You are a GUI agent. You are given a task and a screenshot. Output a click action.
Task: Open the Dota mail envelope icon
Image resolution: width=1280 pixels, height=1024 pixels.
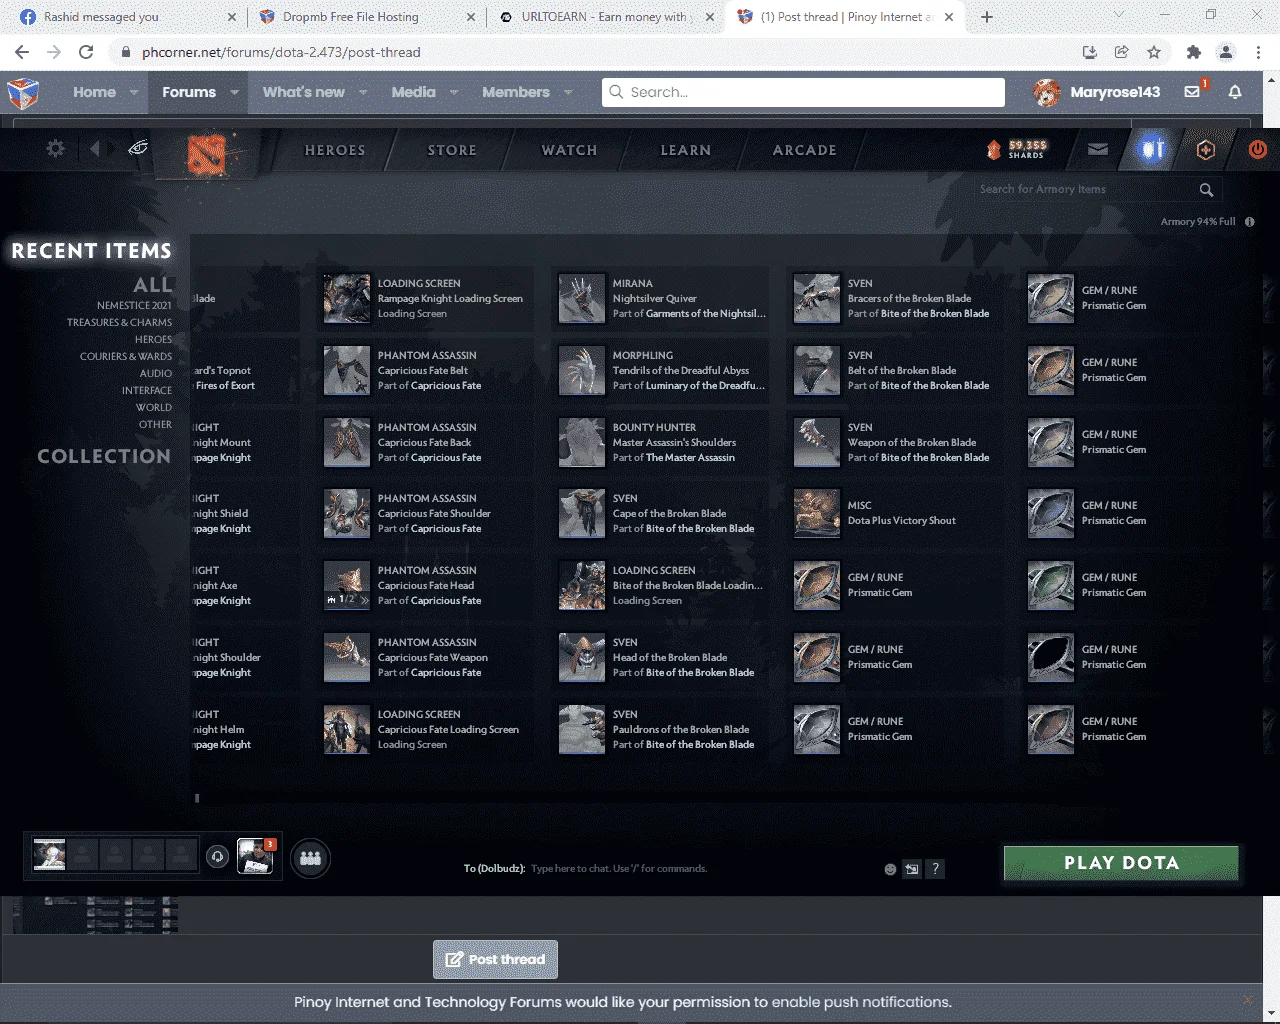[1098, 149]
